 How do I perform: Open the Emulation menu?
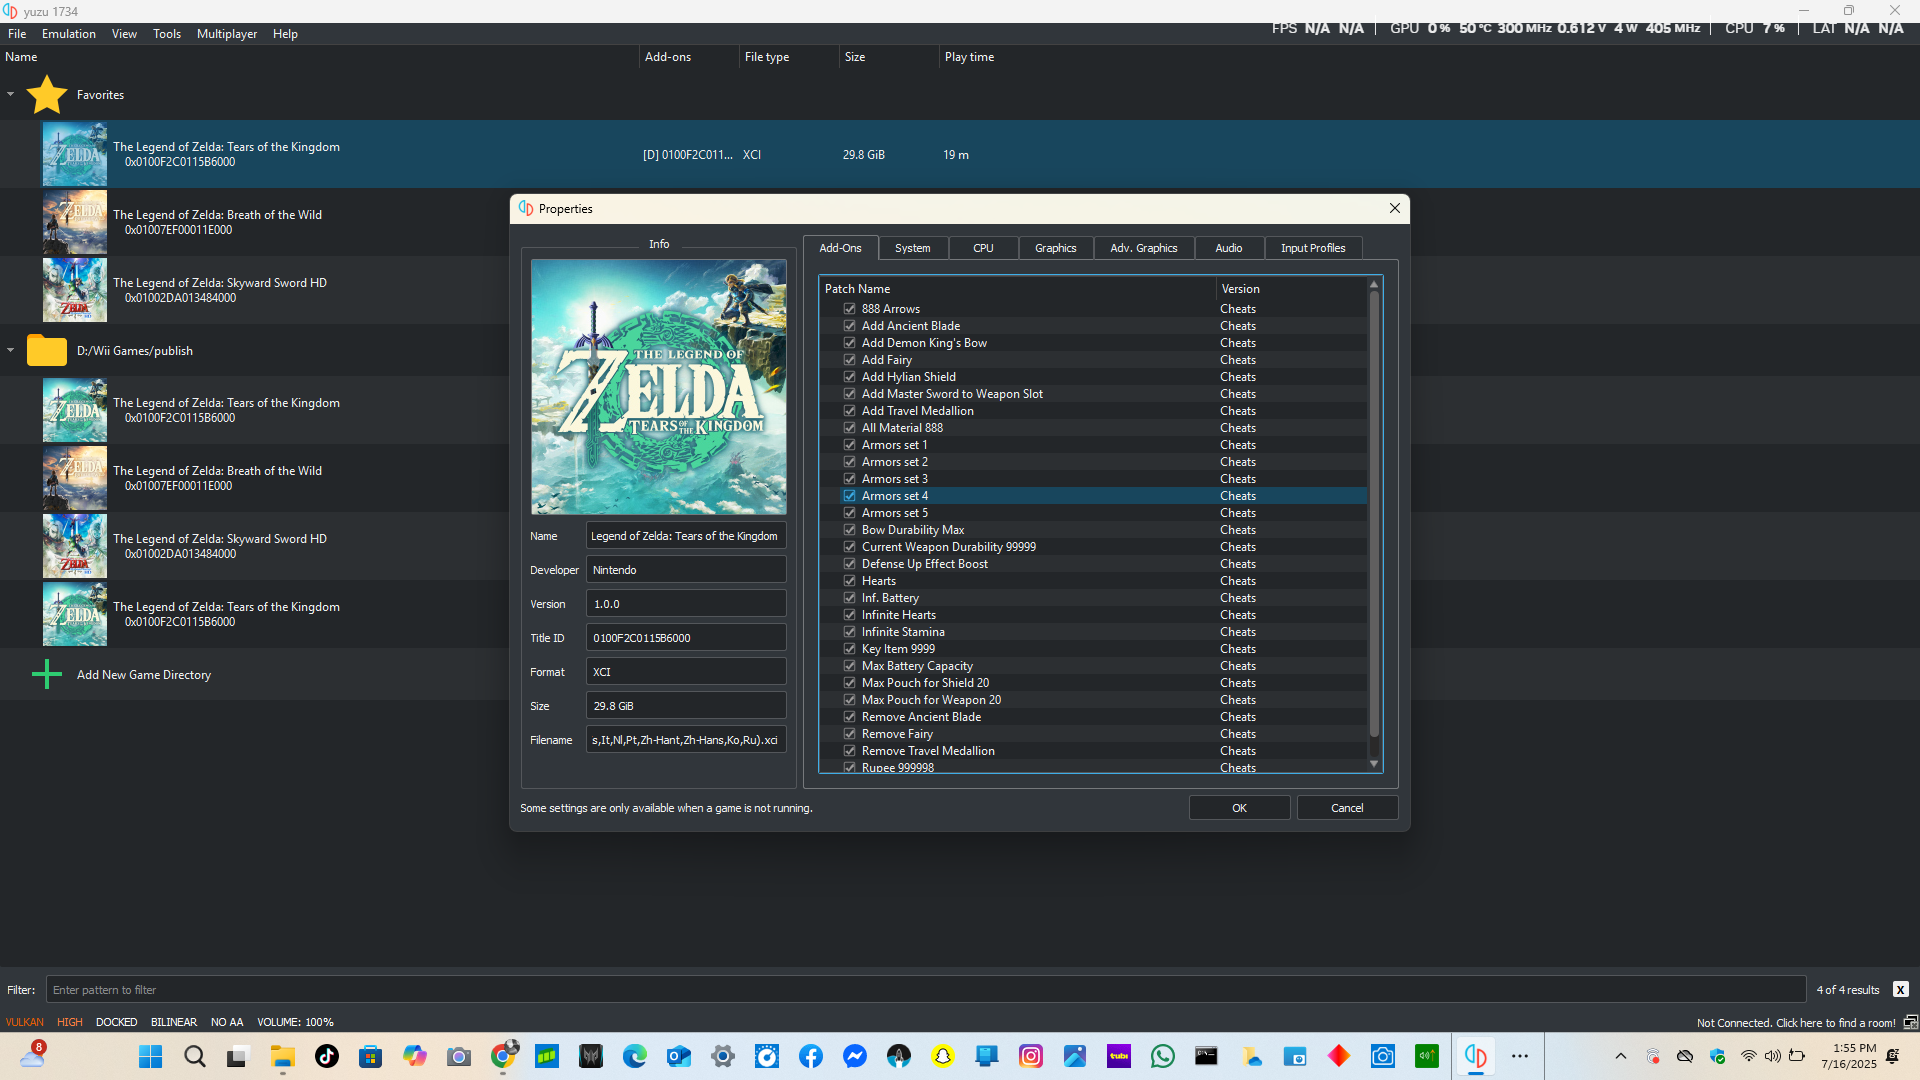pyautogui.click(x=69, y=34)
